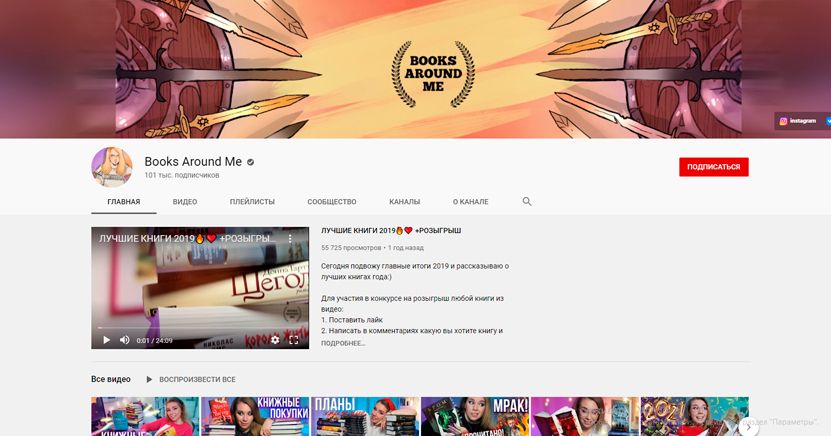The image size is (831, 436).
Task: Open the МРАК! video thumbnail
Action: tap(475, 416)
